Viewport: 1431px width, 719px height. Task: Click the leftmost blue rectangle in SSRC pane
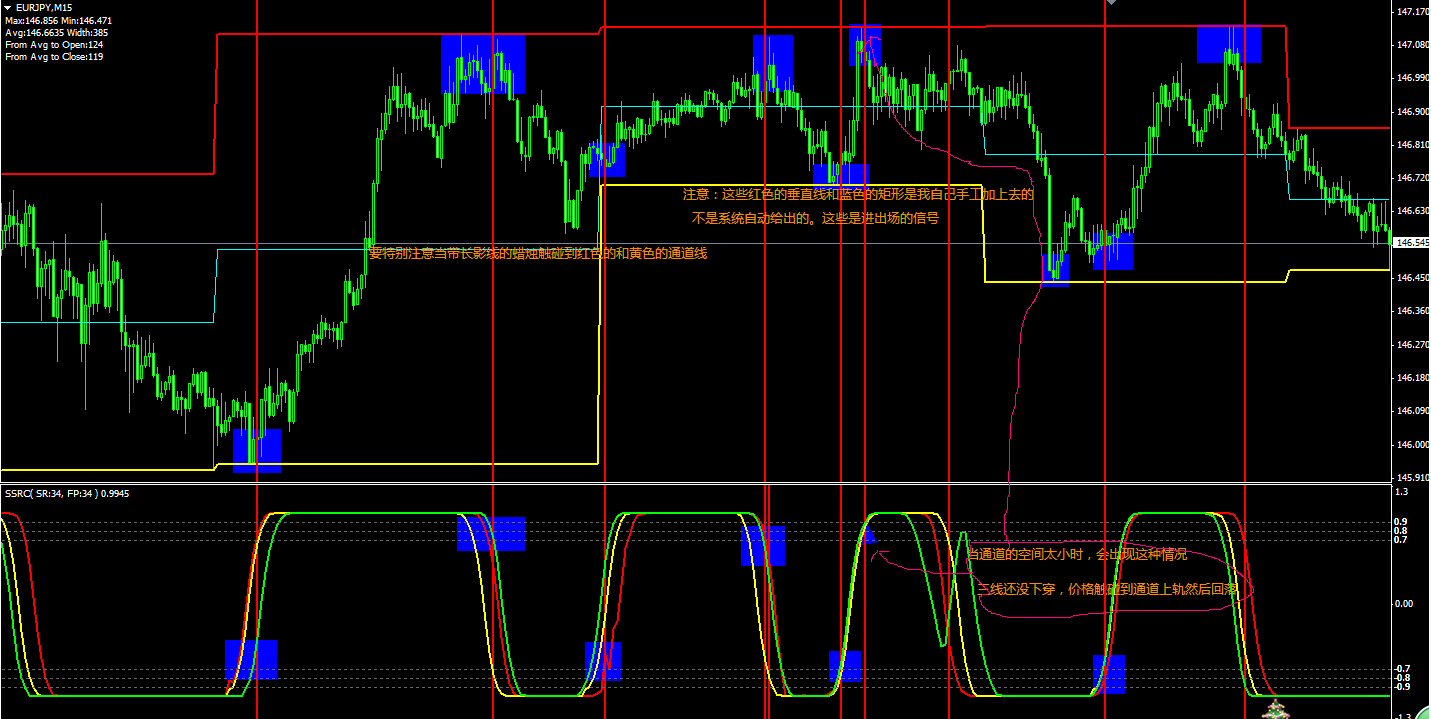251,659
